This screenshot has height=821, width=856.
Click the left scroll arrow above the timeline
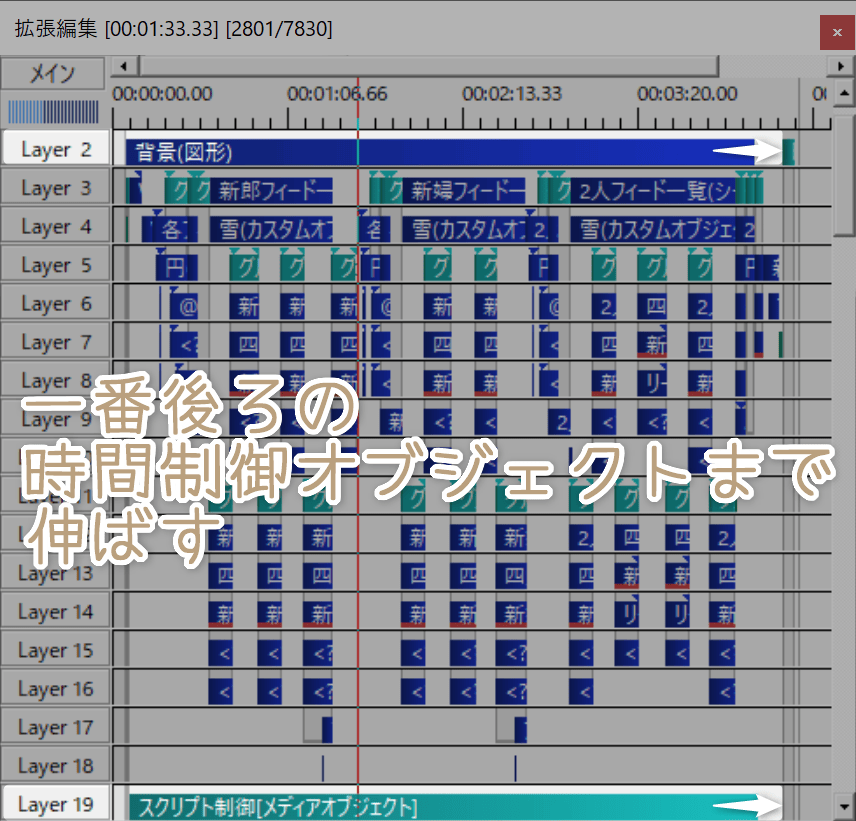pyautogui.click(x=124, y=66)
